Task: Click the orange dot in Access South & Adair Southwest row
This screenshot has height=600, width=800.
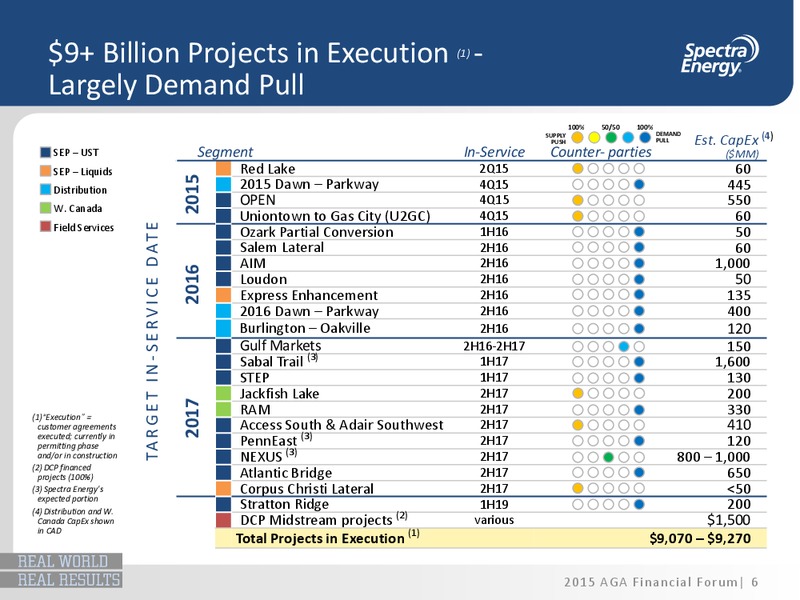Action: pyautogui.click(x=578, y=425)
